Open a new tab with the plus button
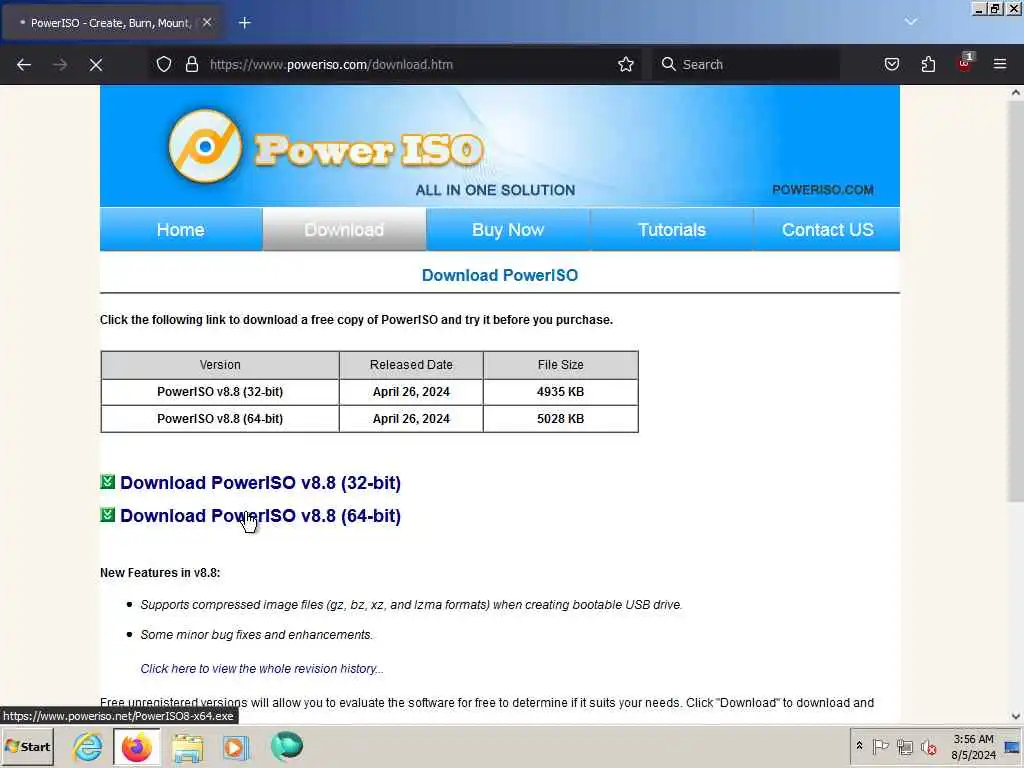 click(x=244, y=23)
